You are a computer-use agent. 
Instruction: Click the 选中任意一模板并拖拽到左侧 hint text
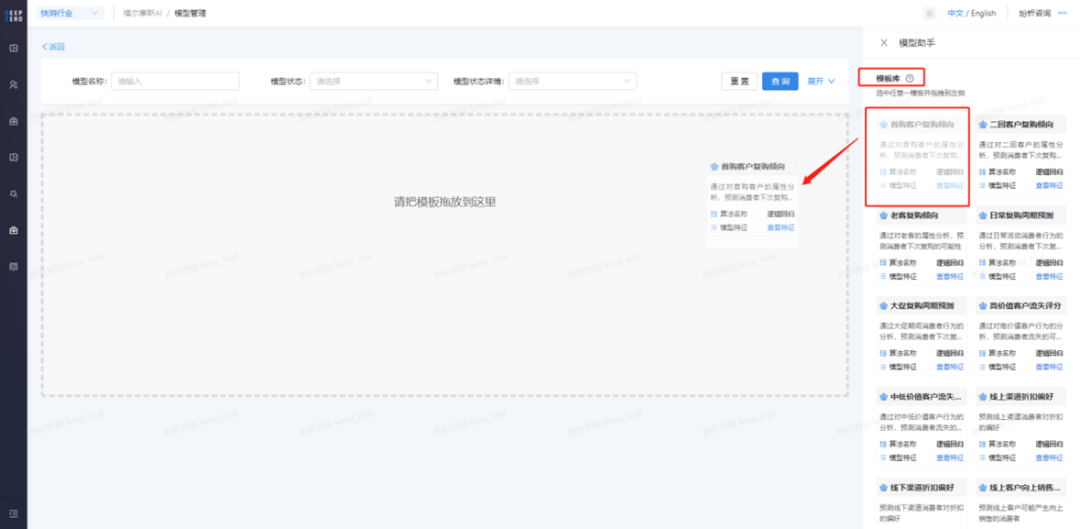click(x=920, y=92)
